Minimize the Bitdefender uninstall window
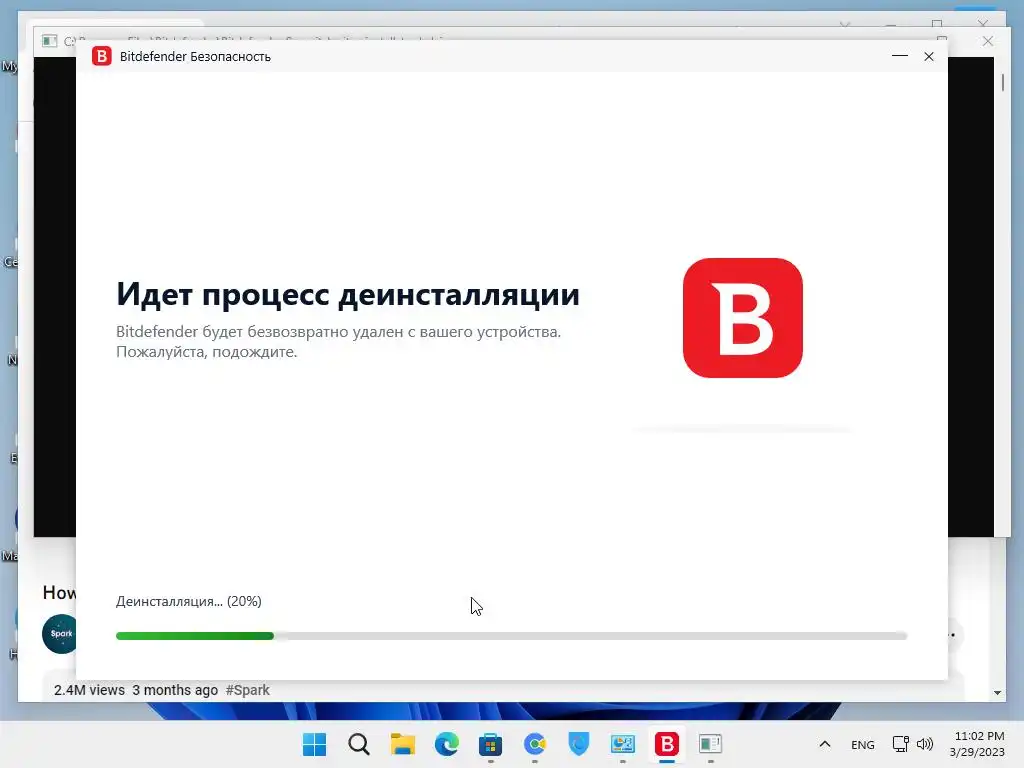 (900, 56)
